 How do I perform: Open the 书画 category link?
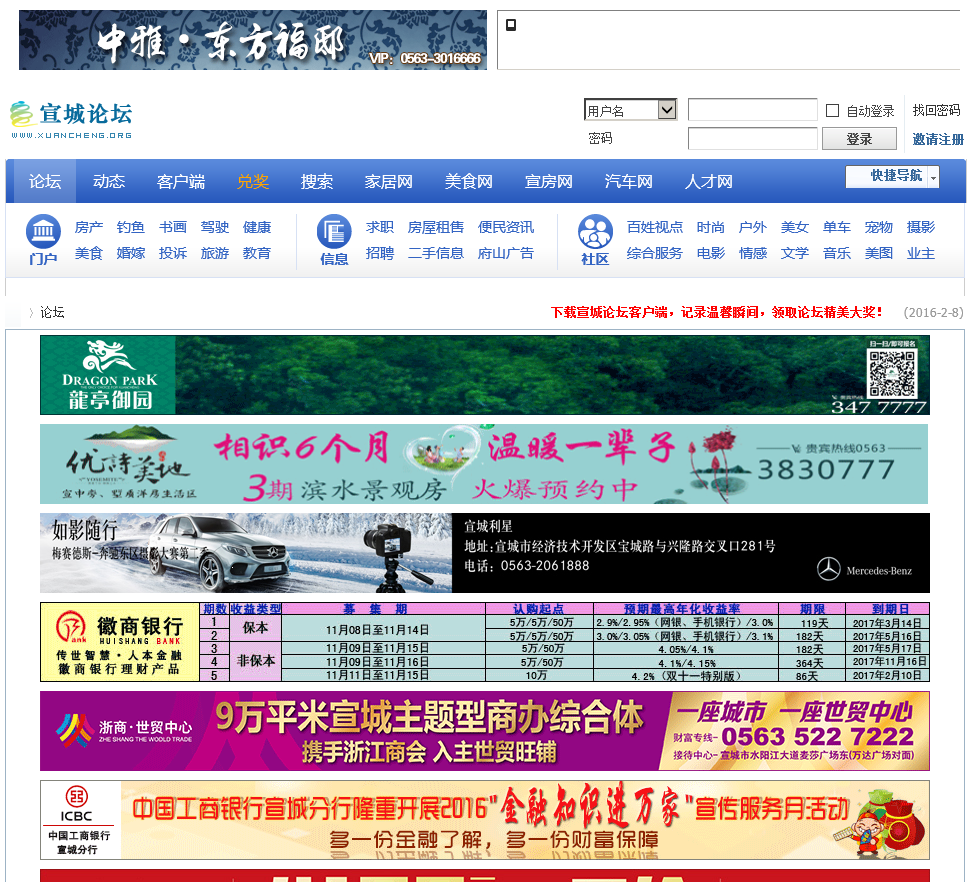[173, 227]
